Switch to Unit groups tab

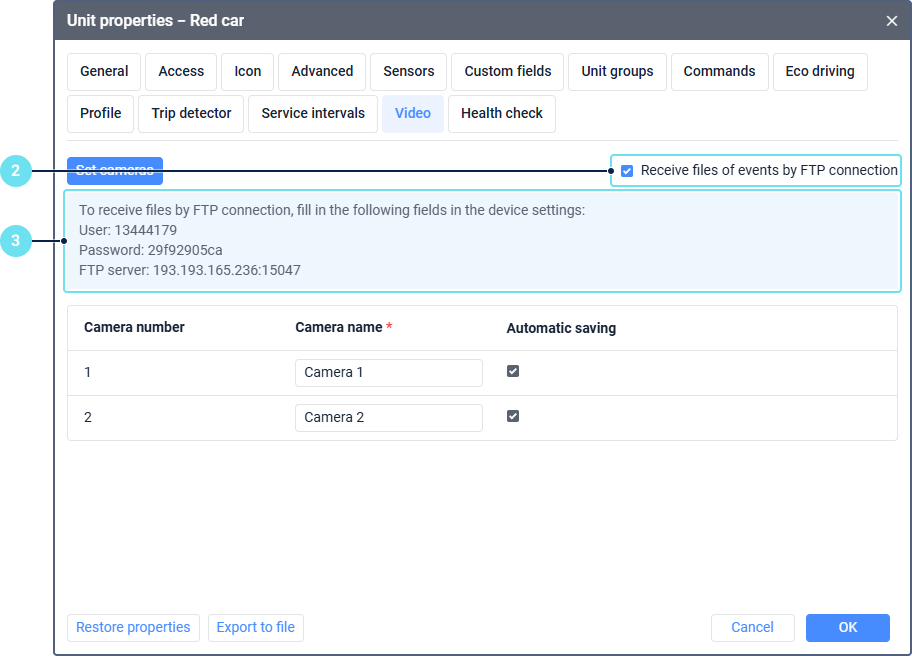click(x=617, y=72)
